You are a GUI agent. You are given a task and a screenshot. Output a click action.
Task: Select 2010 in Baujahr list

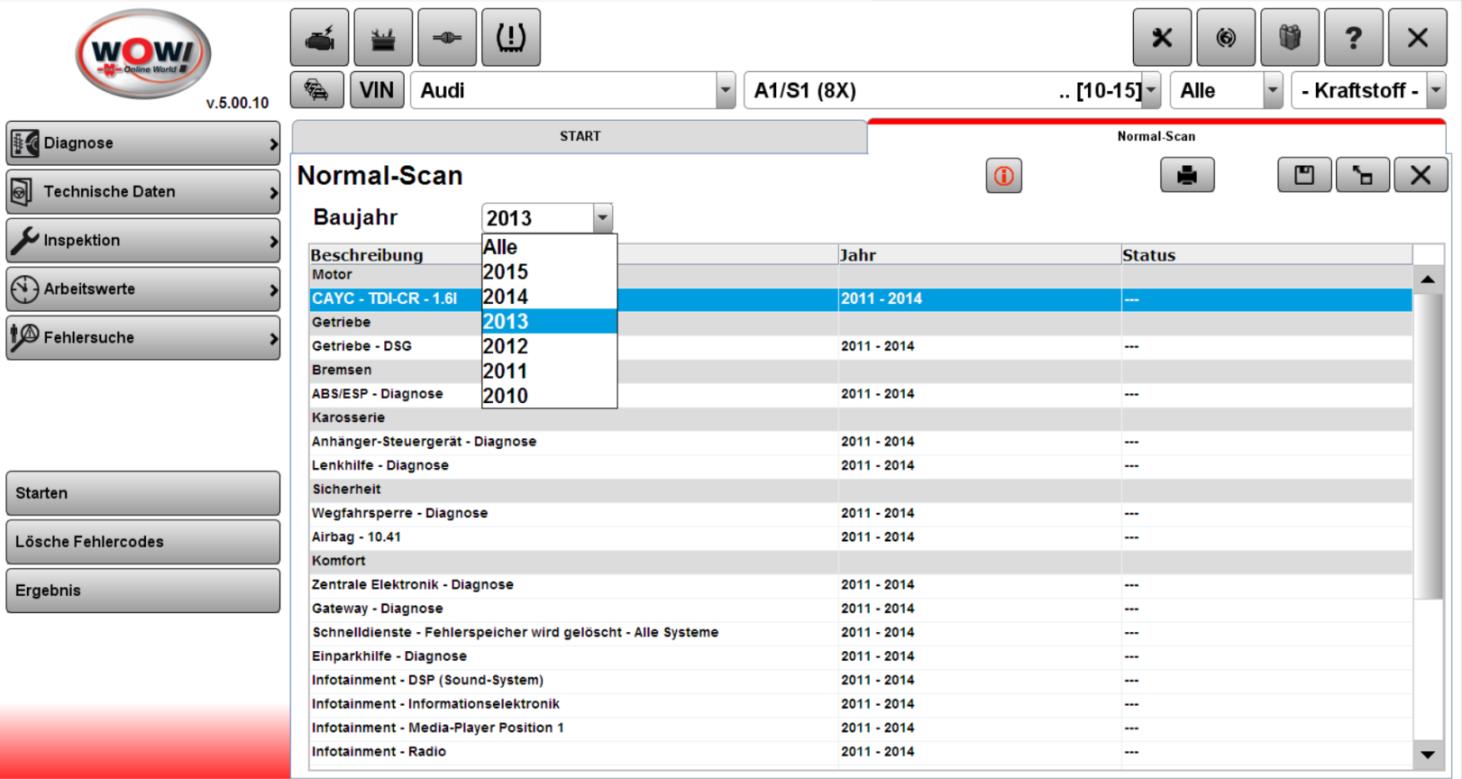tap(549, 396)
